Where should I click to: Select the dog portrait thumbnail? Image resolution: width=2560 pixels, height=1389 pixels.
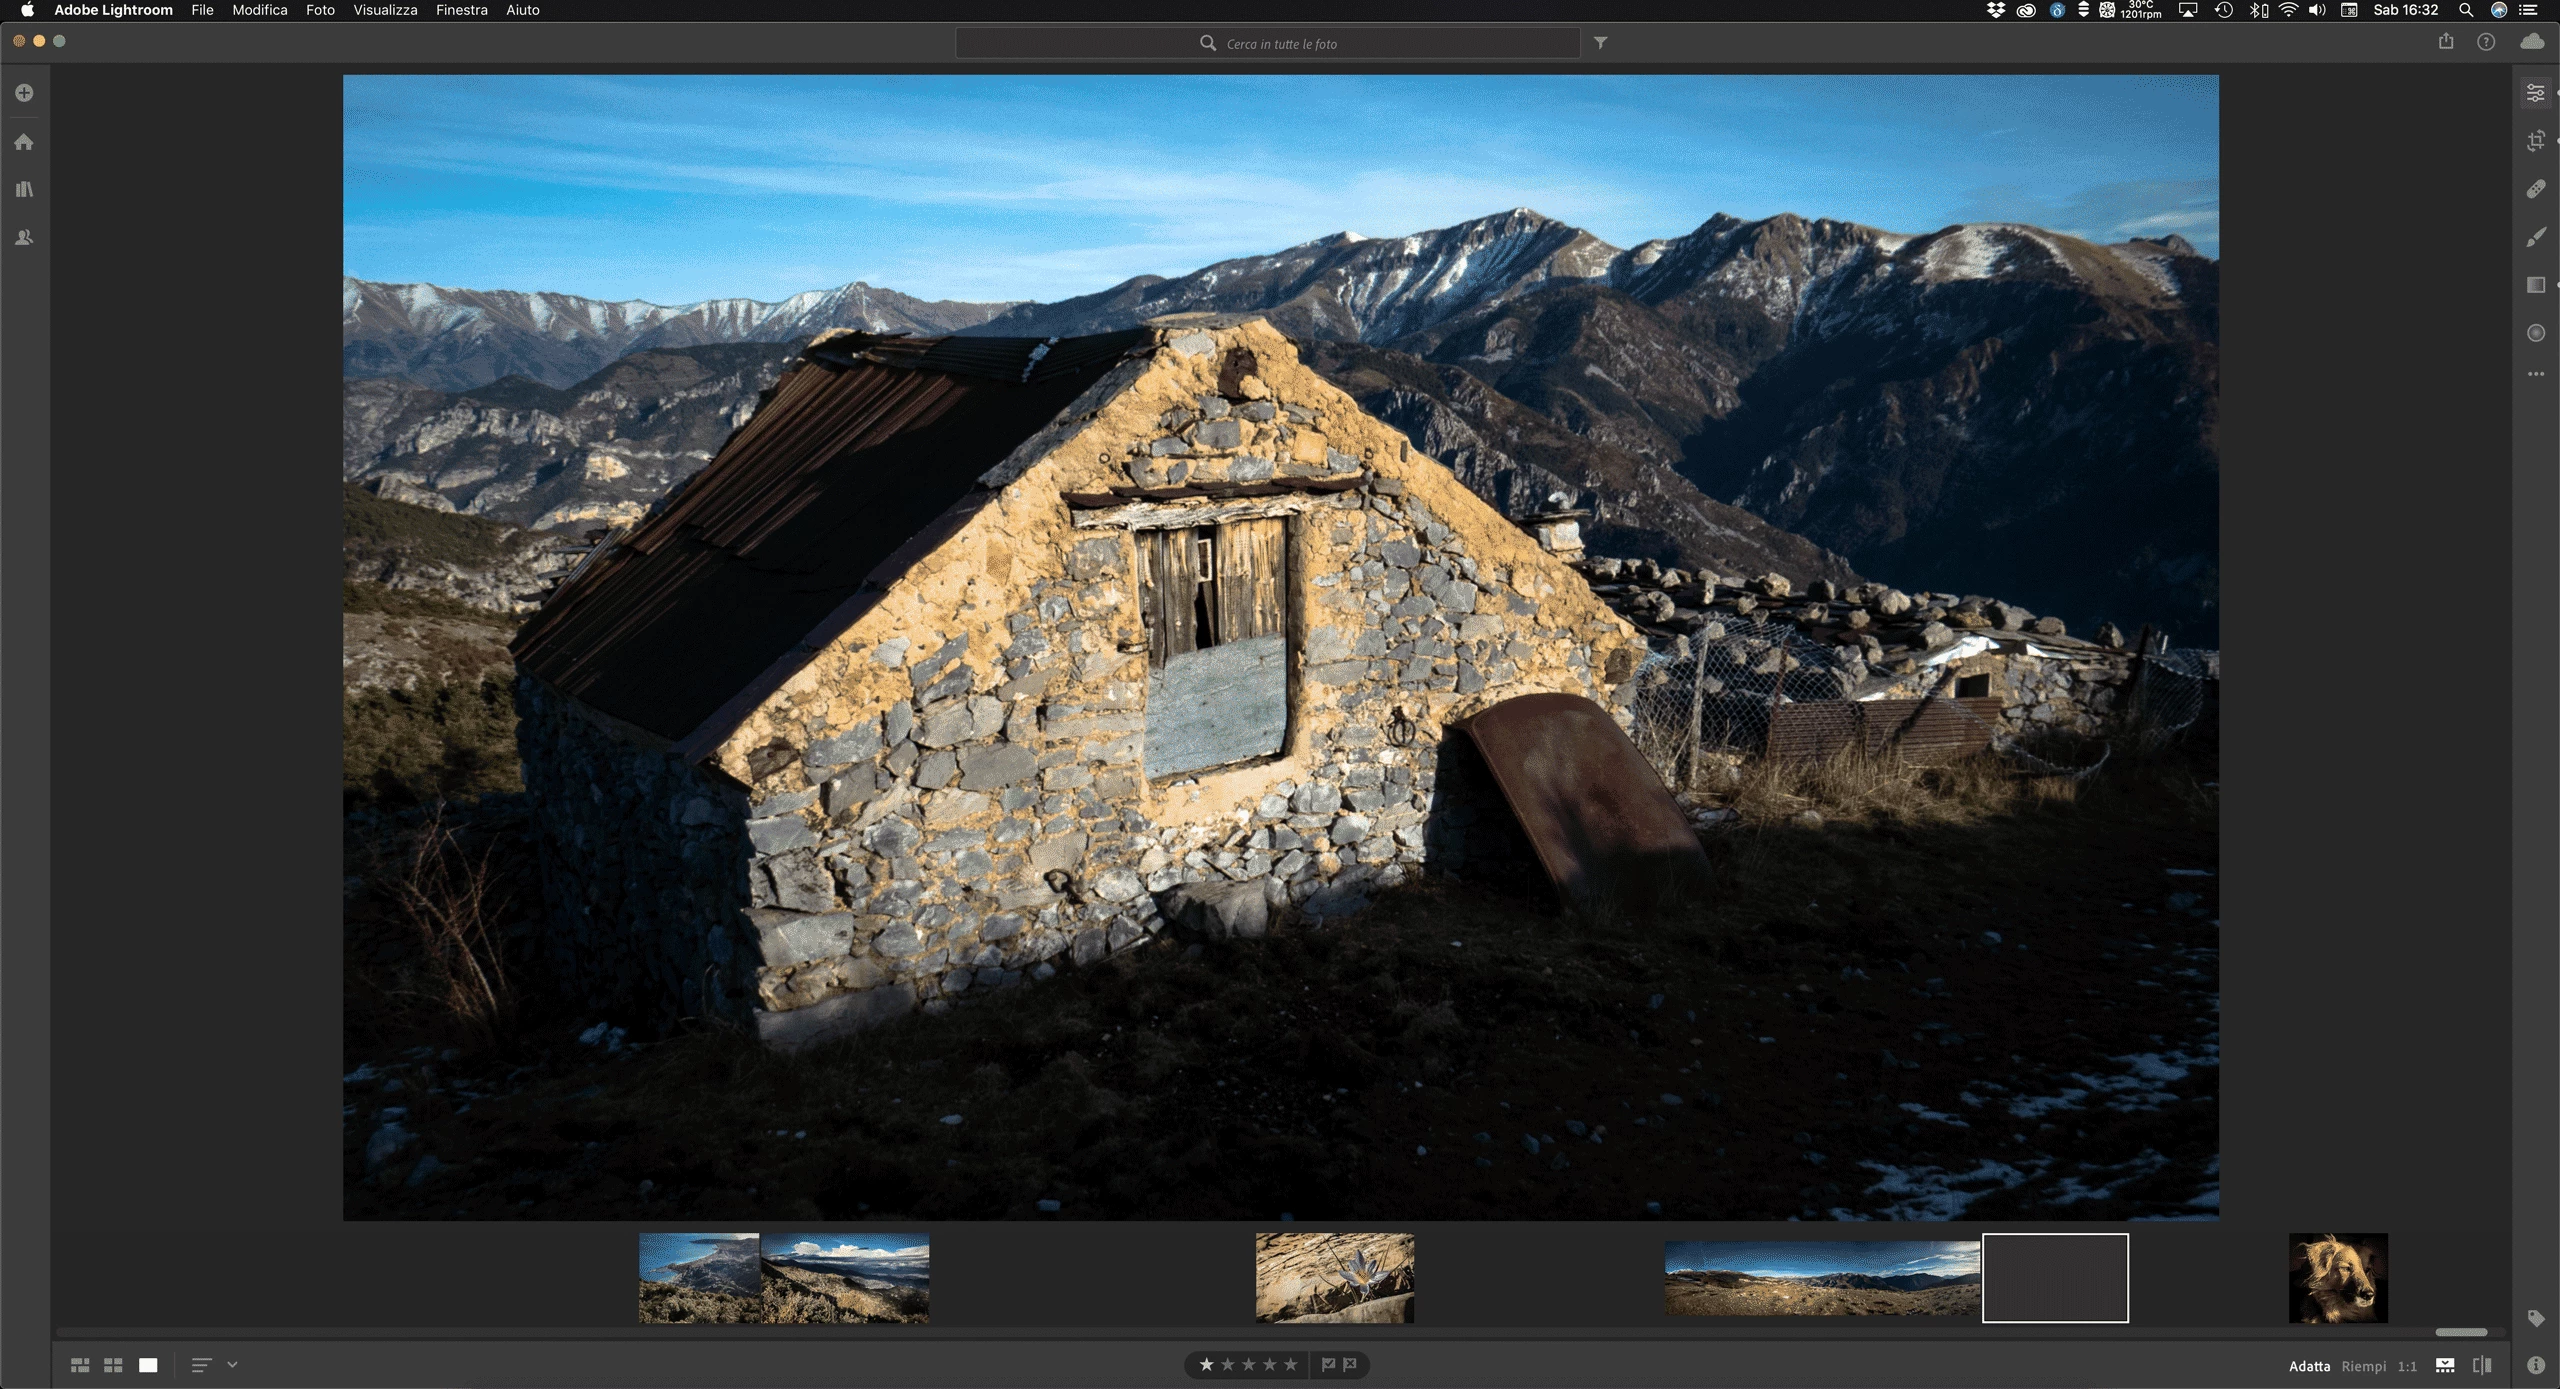click(x=2338, y=1277)
